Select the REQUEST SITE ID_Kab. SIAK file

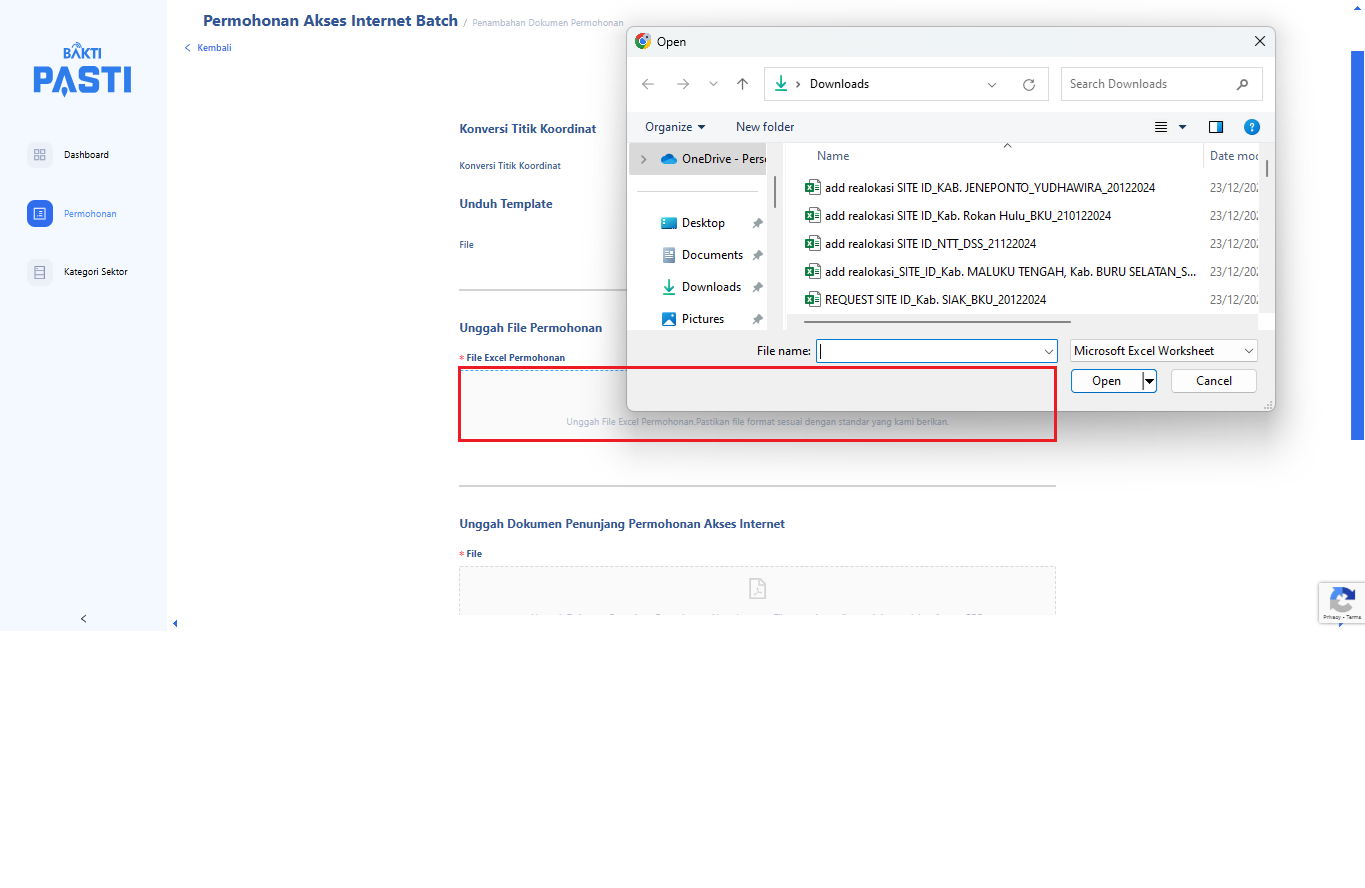935,299
